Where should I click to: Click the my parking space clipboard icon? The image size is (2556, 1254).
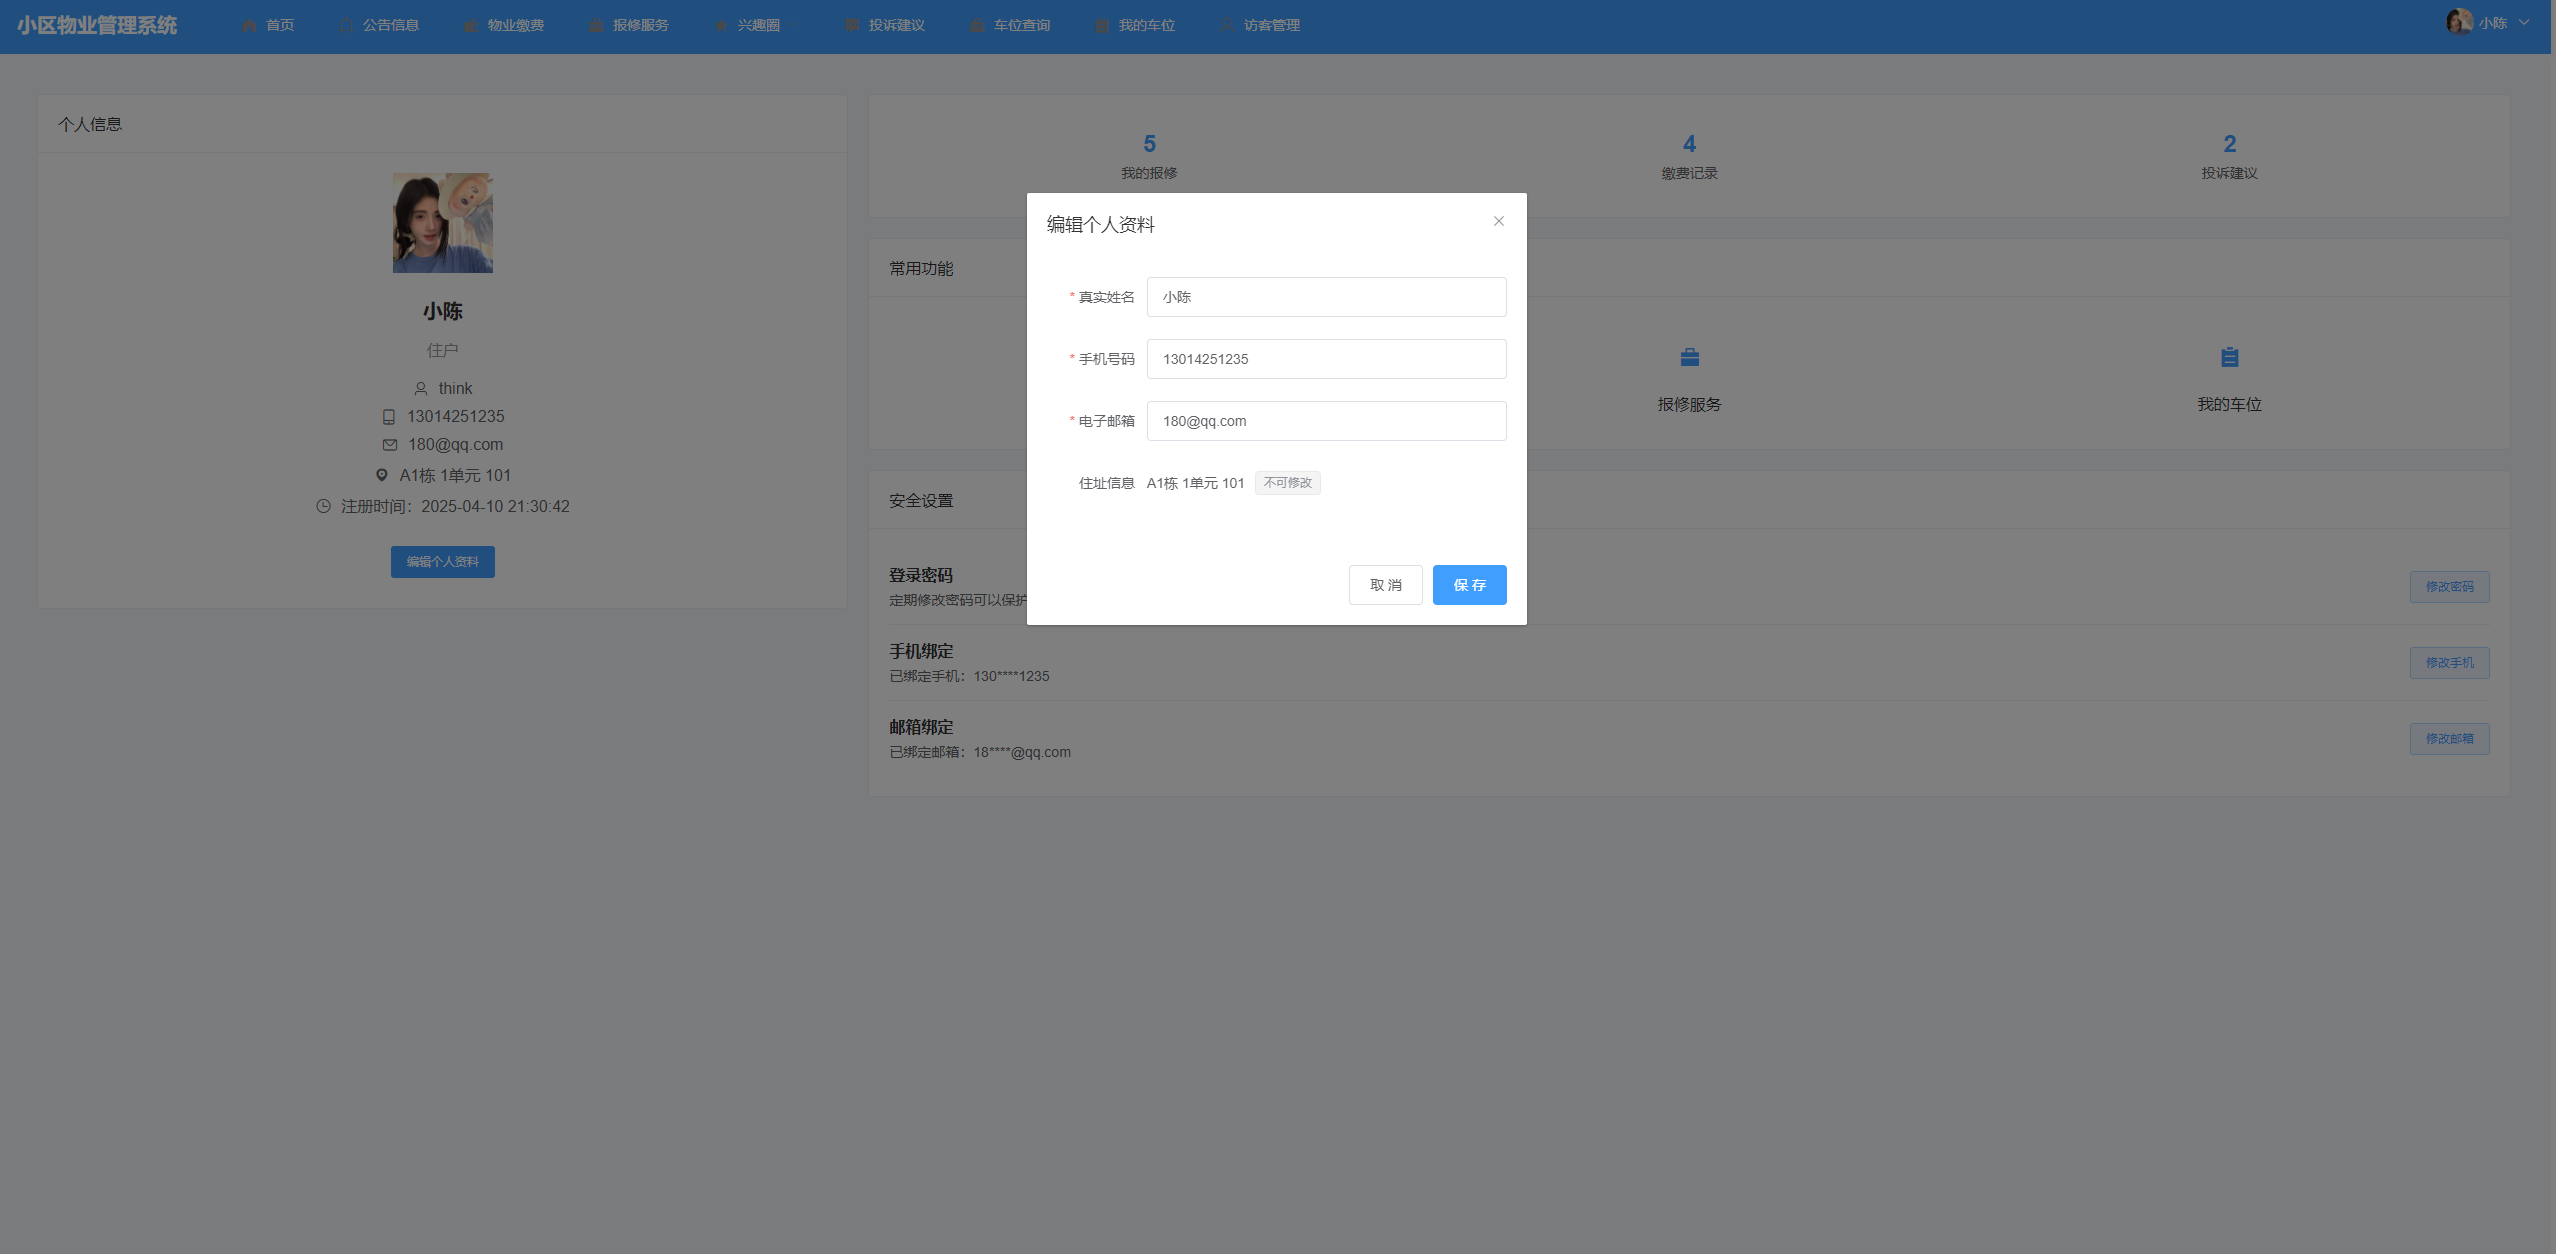click(x=2229, y=357)
